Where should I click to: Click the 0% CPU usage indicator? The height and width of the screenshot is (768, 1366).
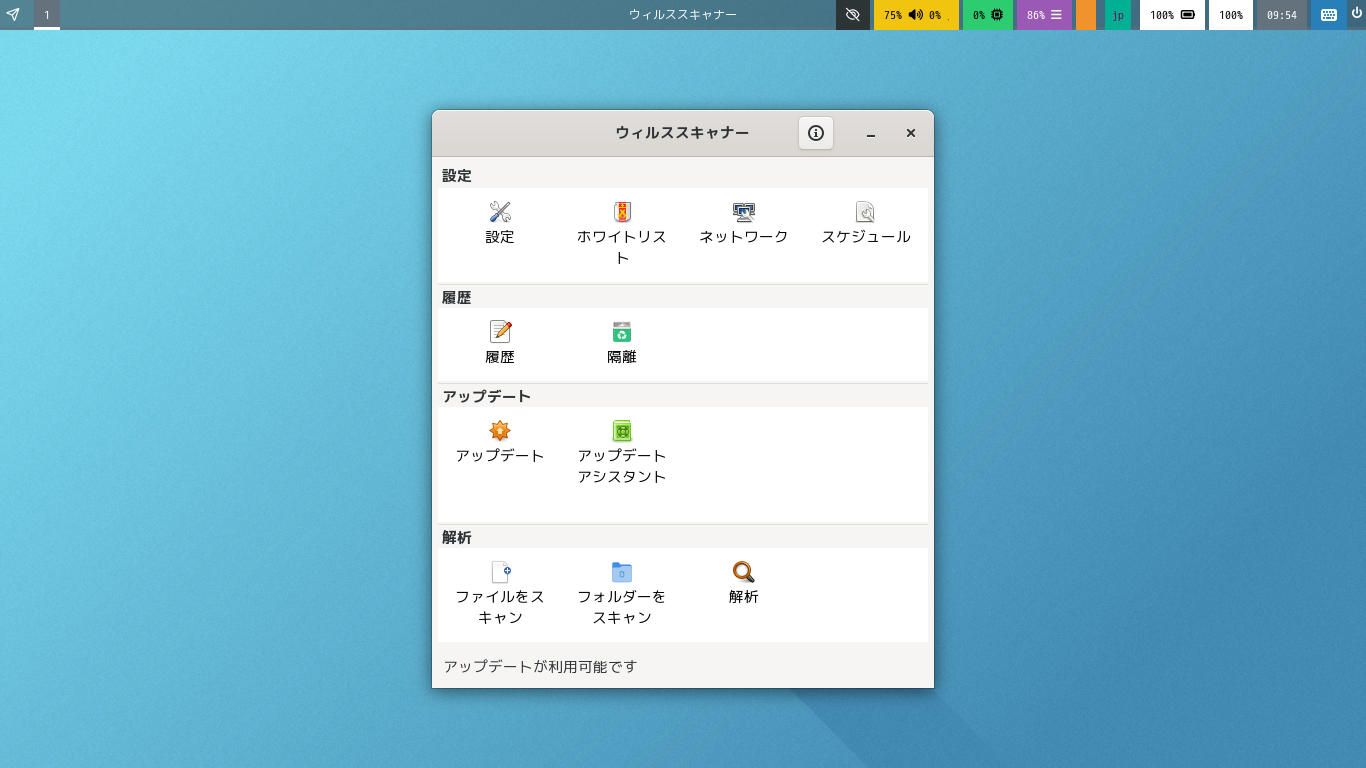[988, 15]
